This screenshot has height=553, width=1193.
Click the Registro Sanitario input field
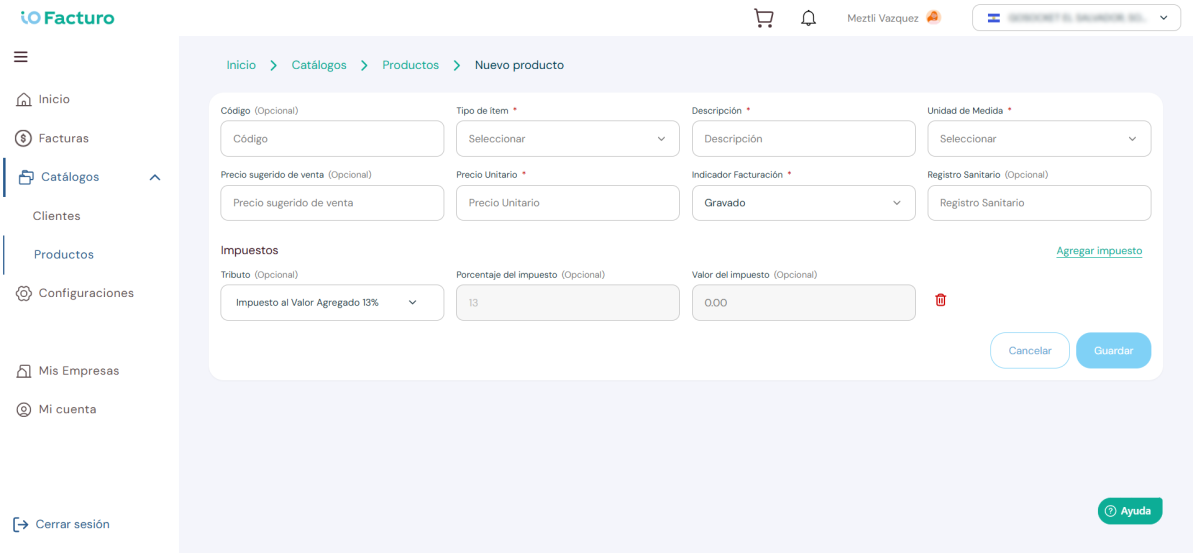[1039, 203]
